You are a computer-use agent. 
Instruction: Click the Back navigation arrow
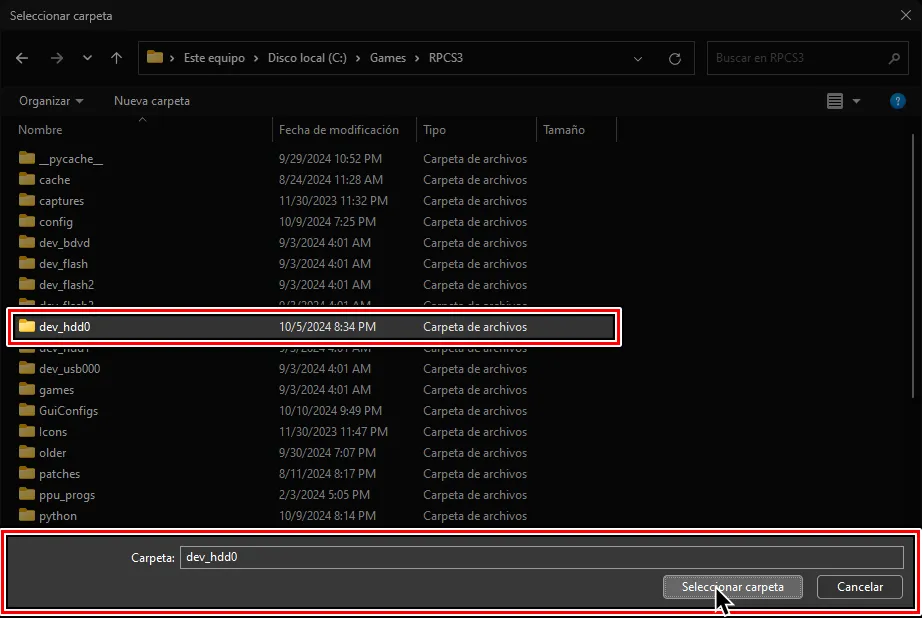click(x=23, y=58)
